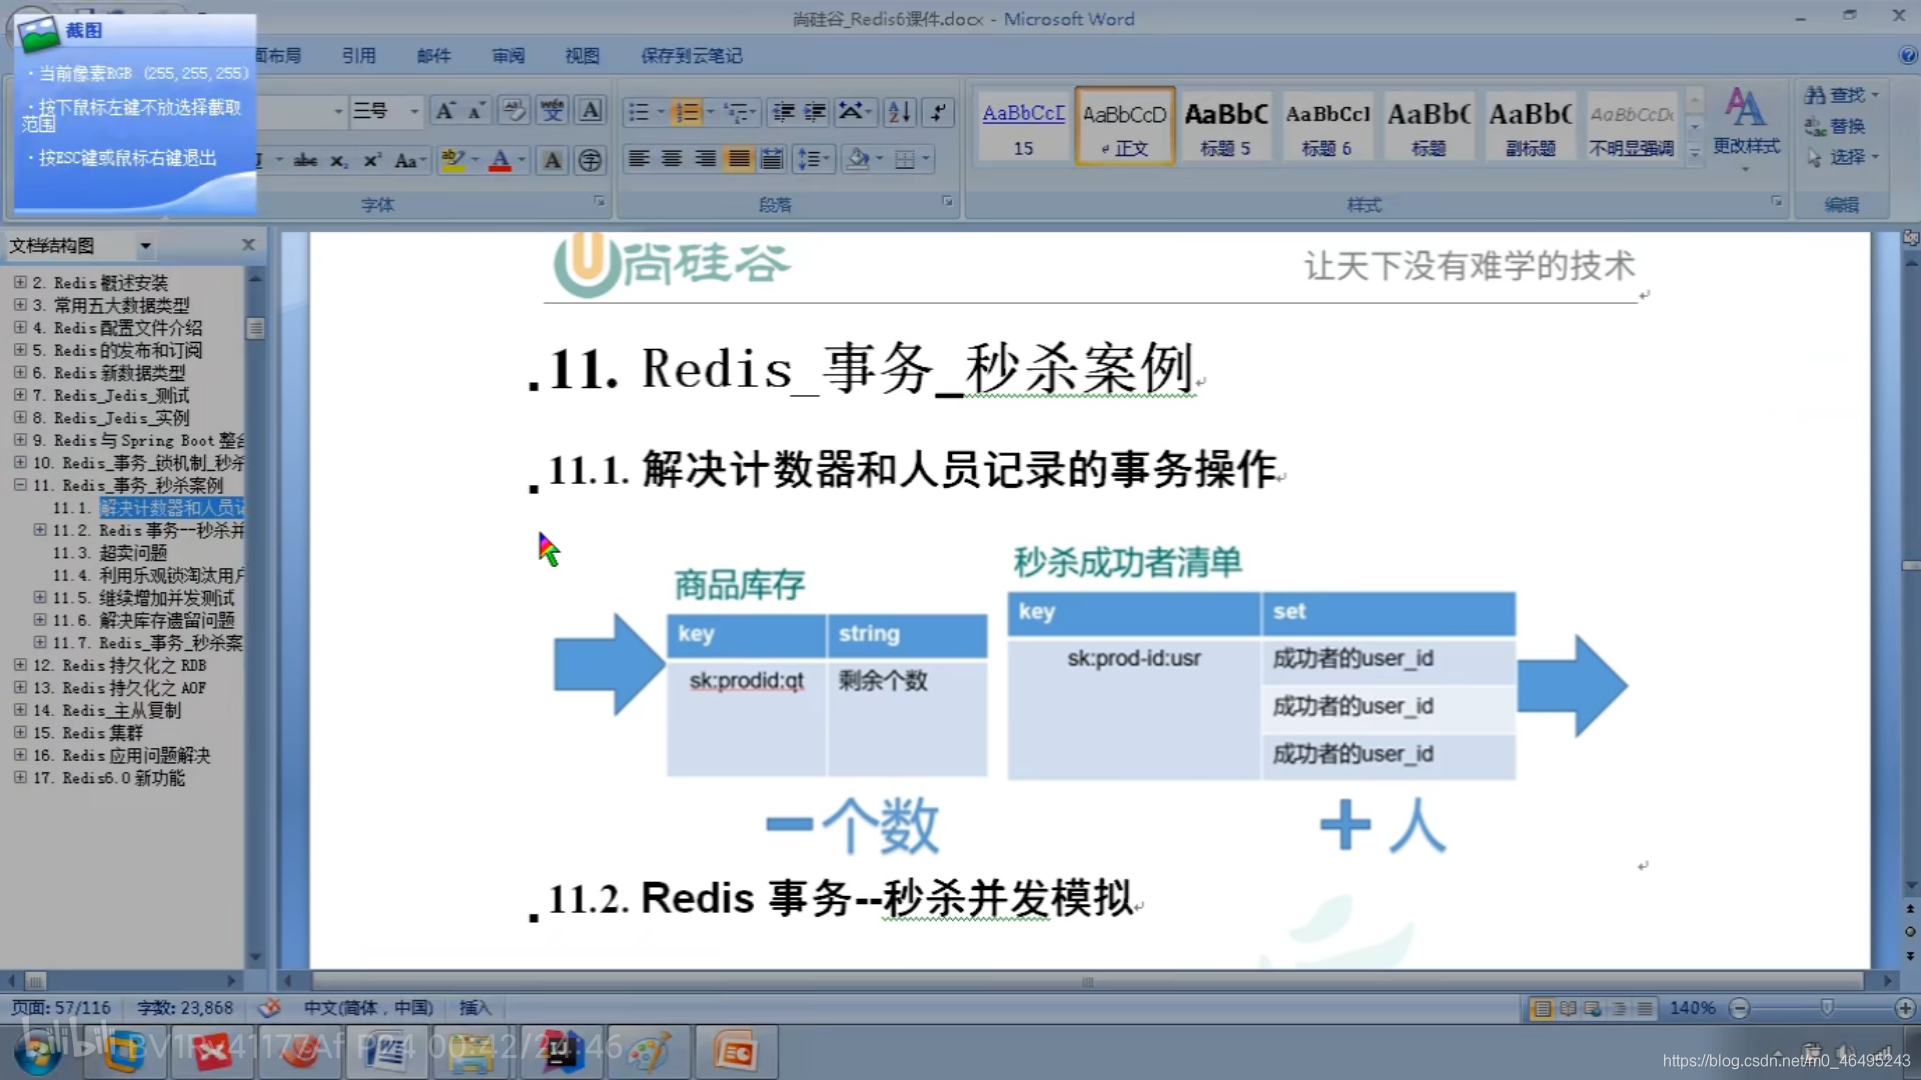This screenshot has width=1921, height=1080.
Task: Apply superscript formatting
Action: coord(372,160)
